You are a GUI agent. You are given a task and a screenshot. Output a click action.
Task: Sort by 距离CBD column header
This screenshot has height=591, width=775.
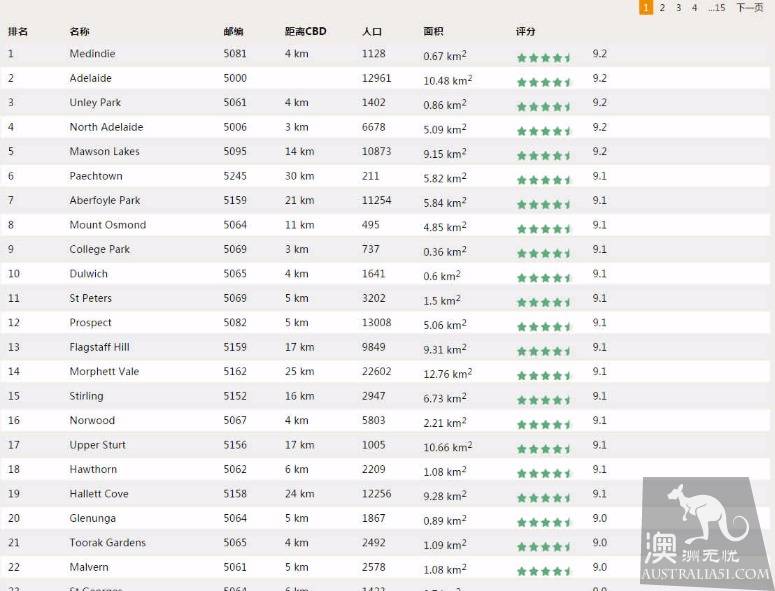coord(305,32)
